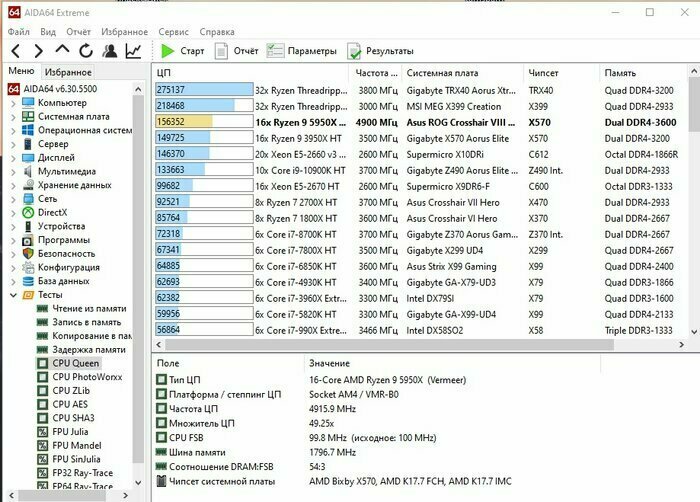The image size is (700, 502).
Task: Select the FP32 Ray-Trace test
Action: click(x=75, y=473)
